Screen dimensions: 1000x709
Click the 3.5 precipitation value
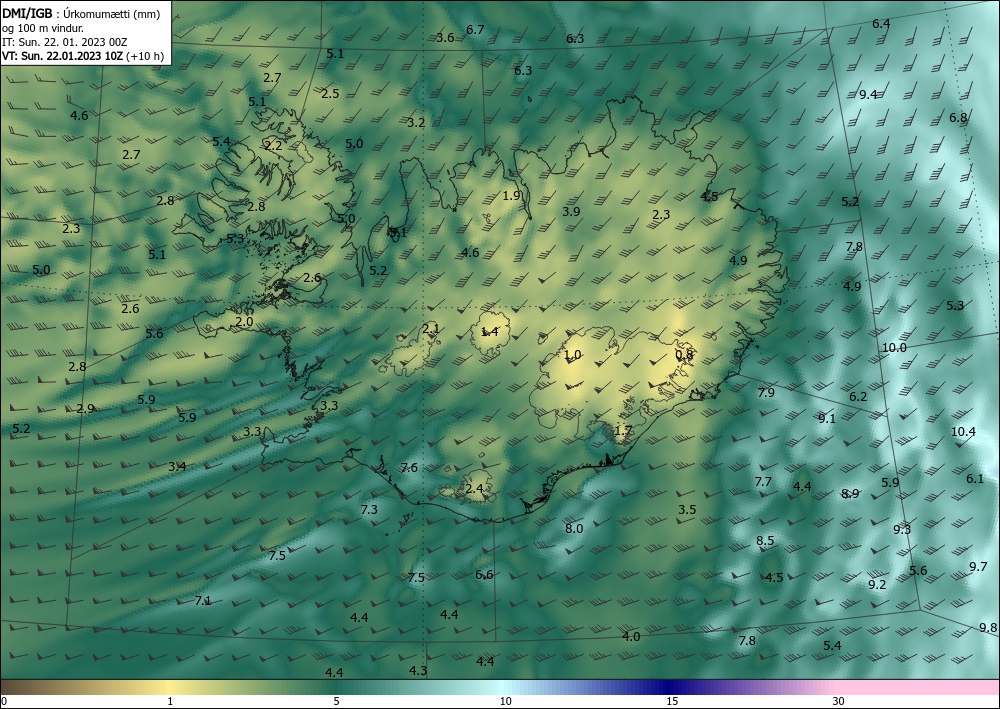(687, 509)
